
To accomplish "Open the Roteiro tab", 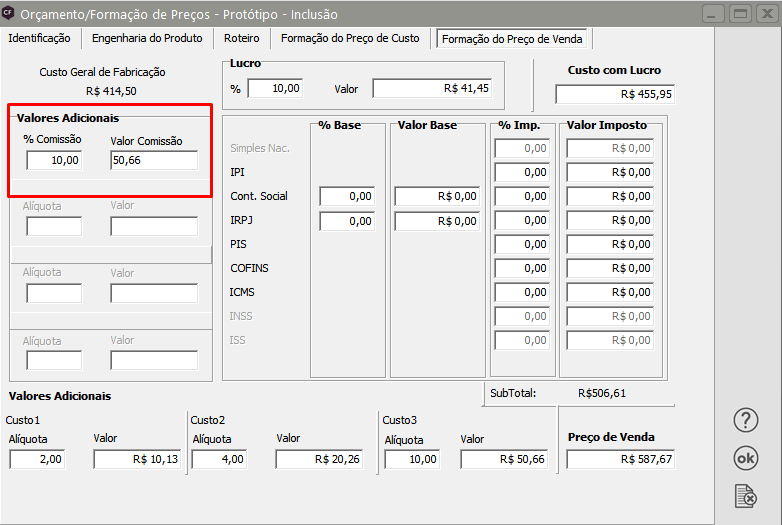I will click(x=242, y=38).
